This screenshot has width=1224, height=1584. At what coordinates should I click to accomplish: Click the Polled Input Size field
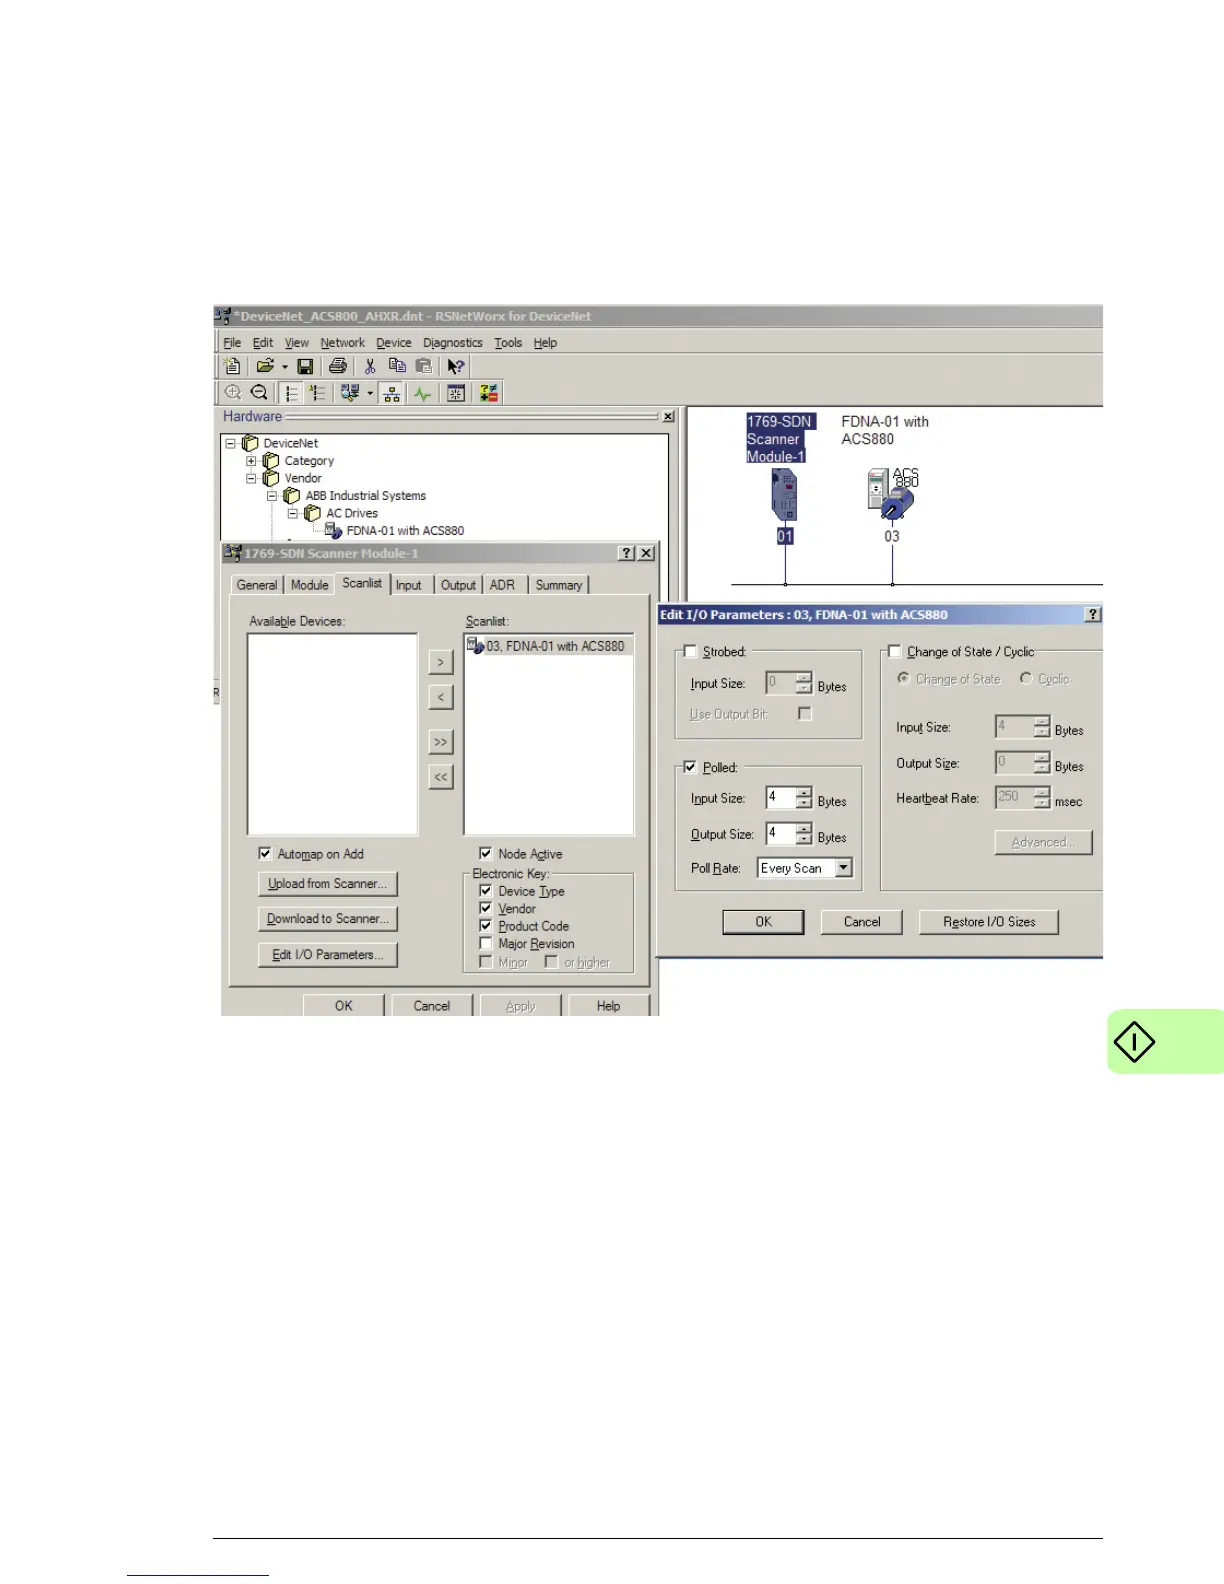point(781,797)
